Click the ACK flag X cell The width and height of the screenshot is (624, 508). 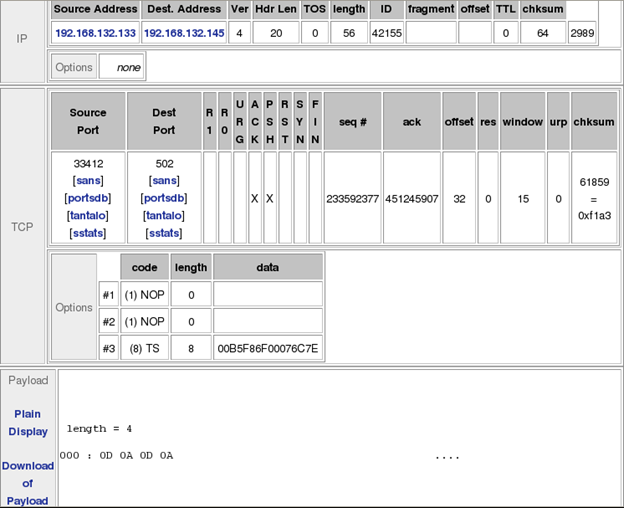point(254,198)
